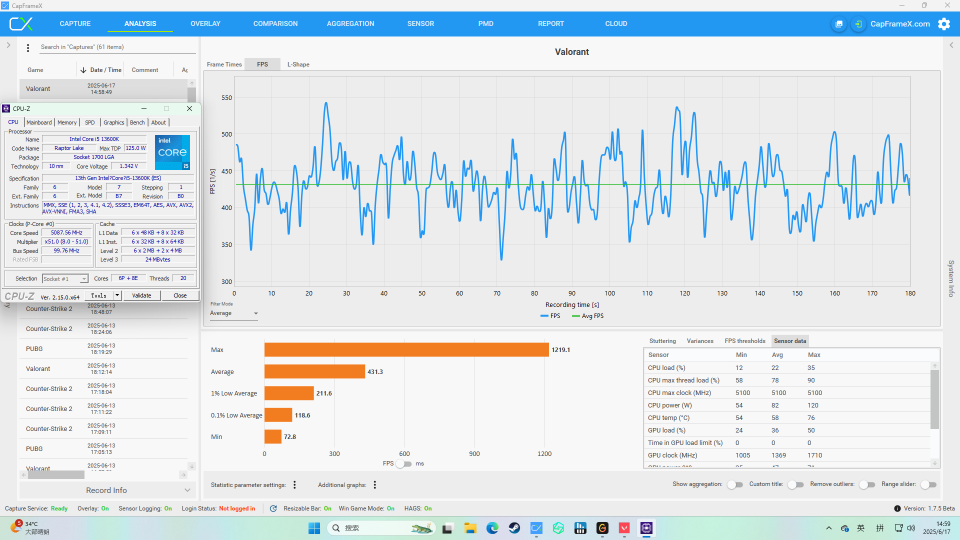This screenshot has width=960, height=540.
Task: Show the L-Shape graph tab
Action: 298,64
